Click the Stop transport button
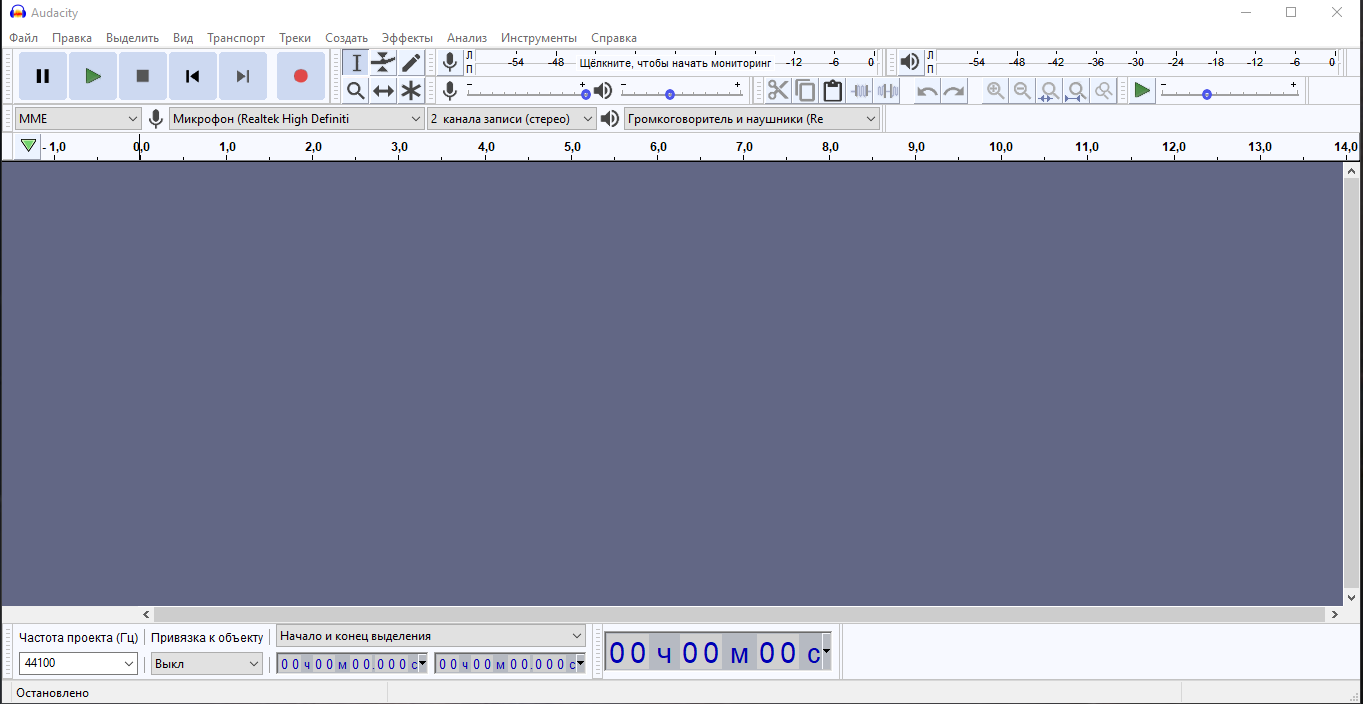Screen dimensions: 1363x704 143,76
